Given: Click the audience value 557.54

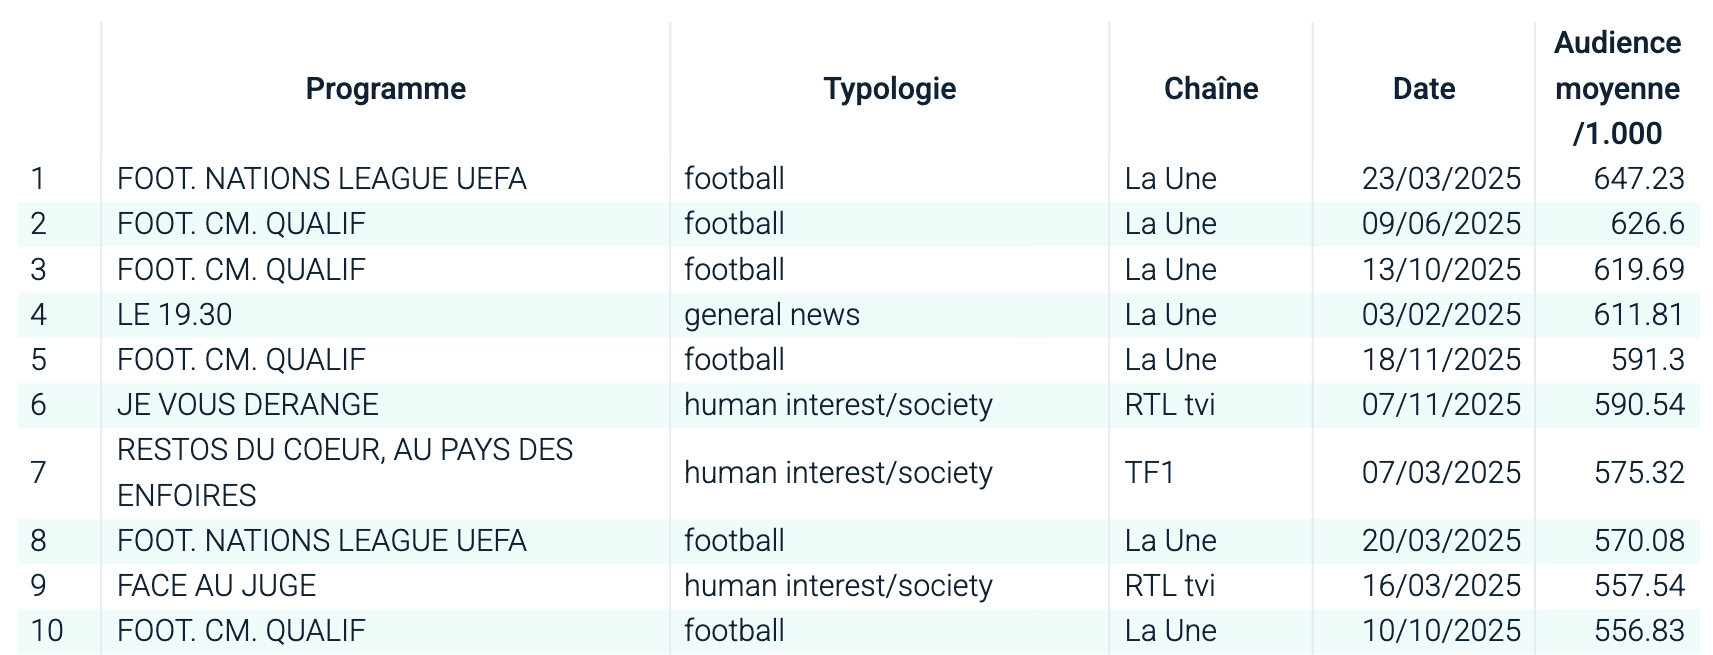Looking at the screenshot, I should pyautogui.click(x=1638, y=586).
